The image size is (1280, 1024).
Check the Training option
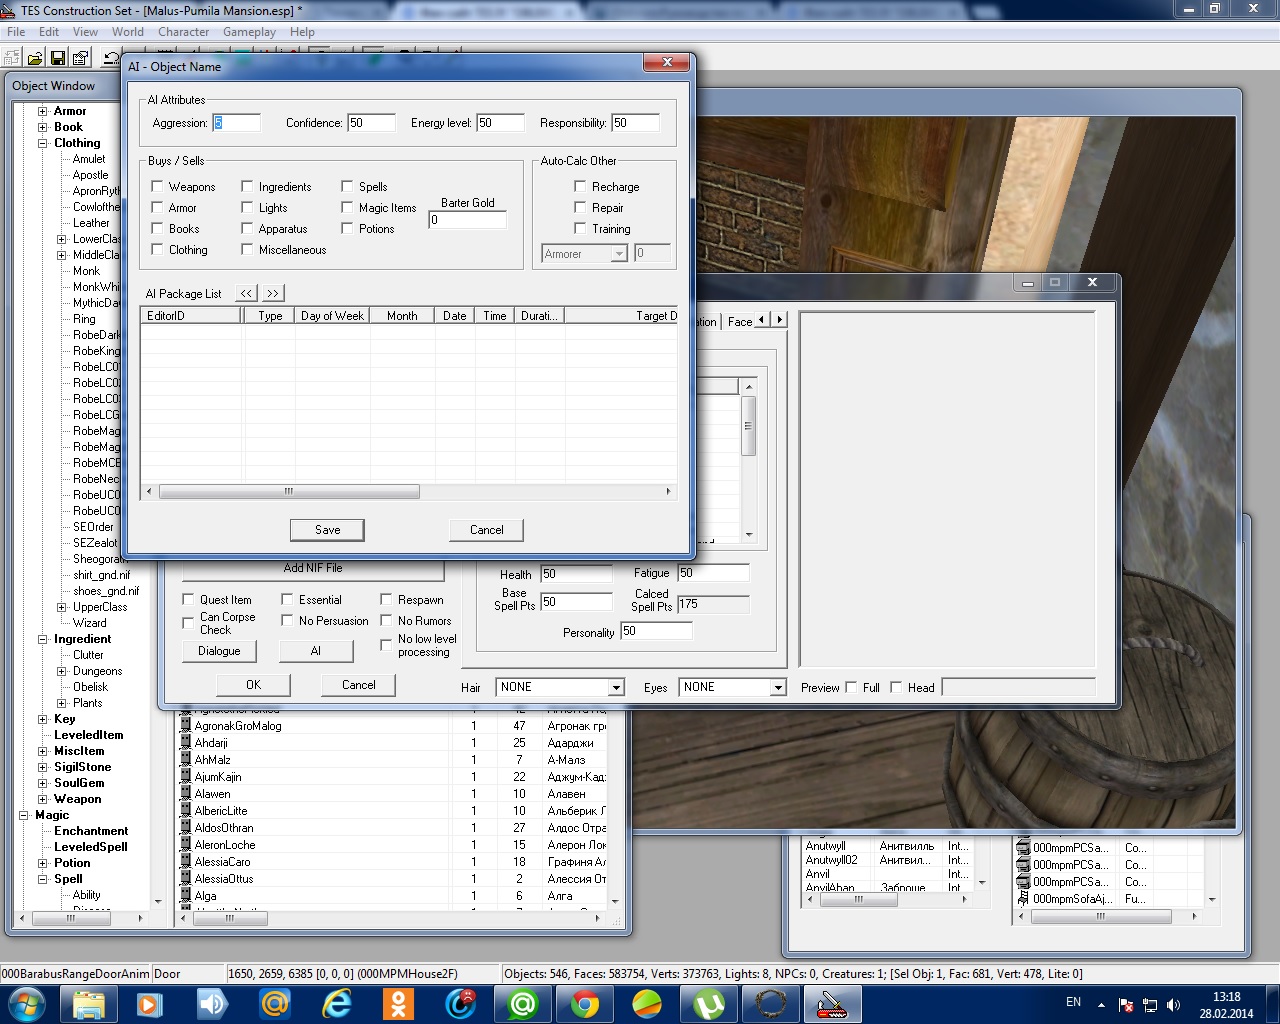point(580,228)
